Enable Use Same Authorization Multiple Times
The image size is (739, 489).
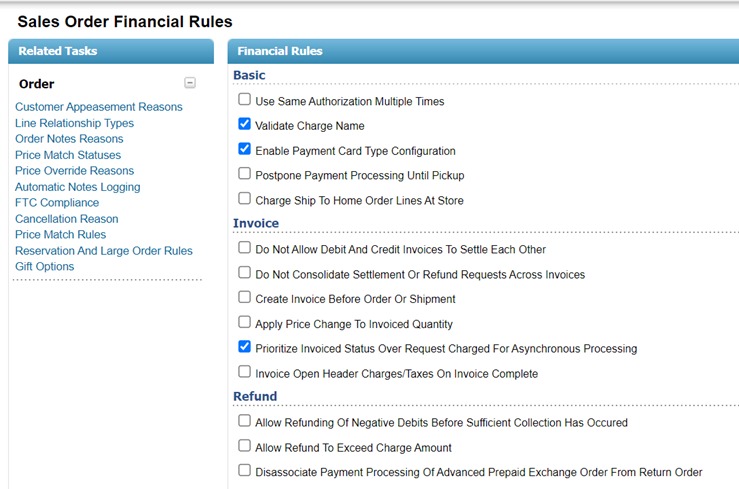244,100
